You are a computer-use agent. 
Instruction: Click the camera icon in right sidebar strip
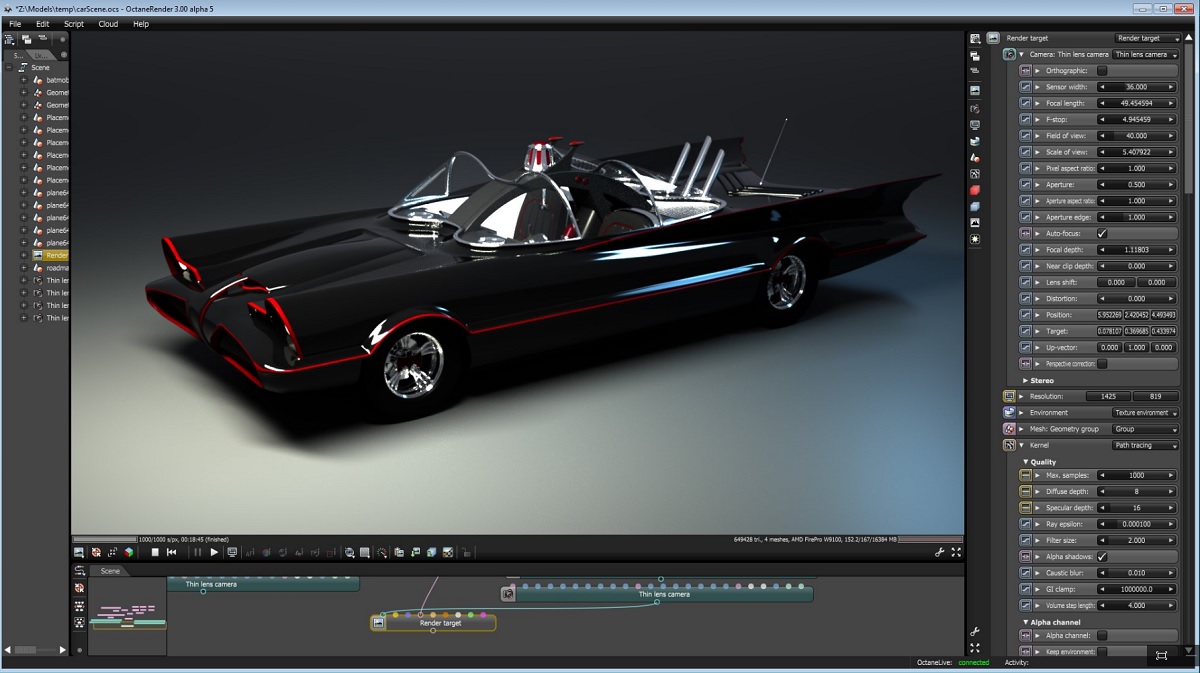pos(975,108)
